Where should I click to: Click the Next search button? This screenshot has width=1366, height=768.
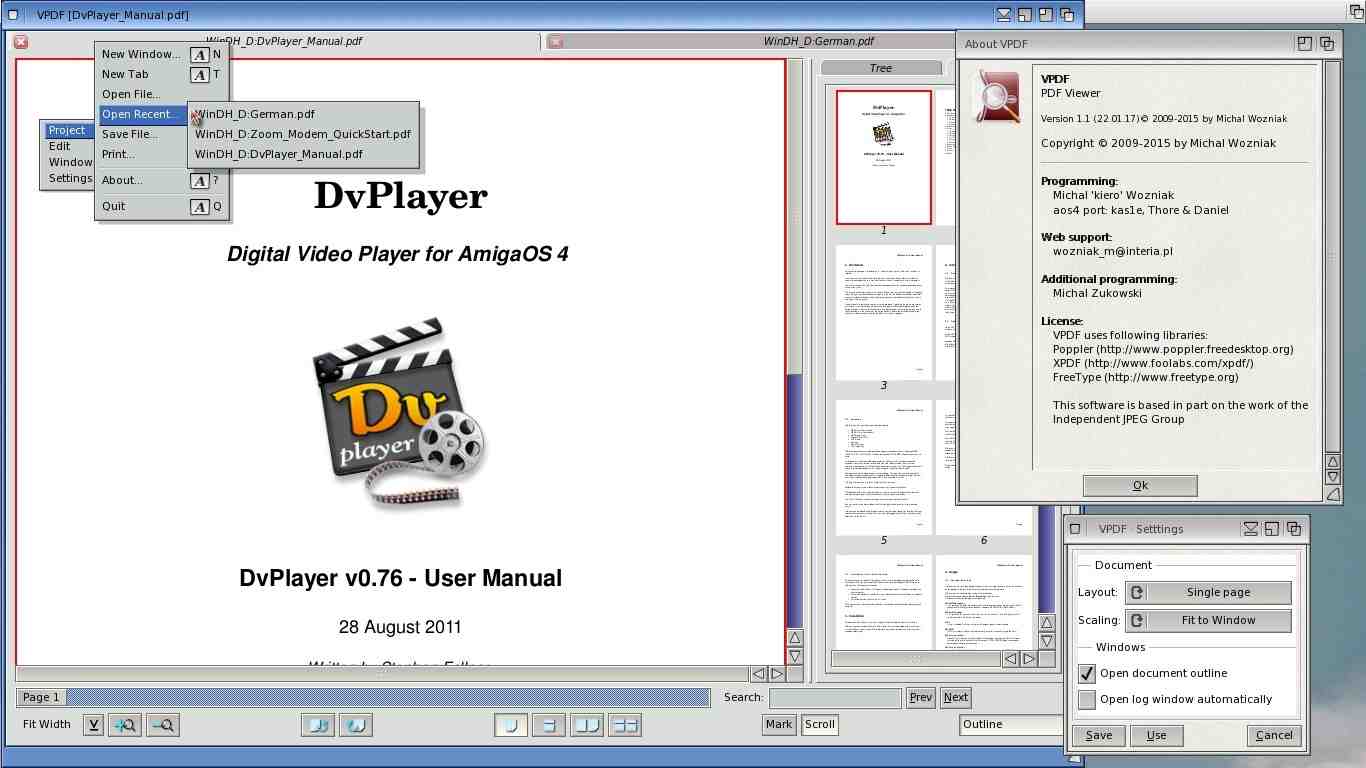pos(956,698)
